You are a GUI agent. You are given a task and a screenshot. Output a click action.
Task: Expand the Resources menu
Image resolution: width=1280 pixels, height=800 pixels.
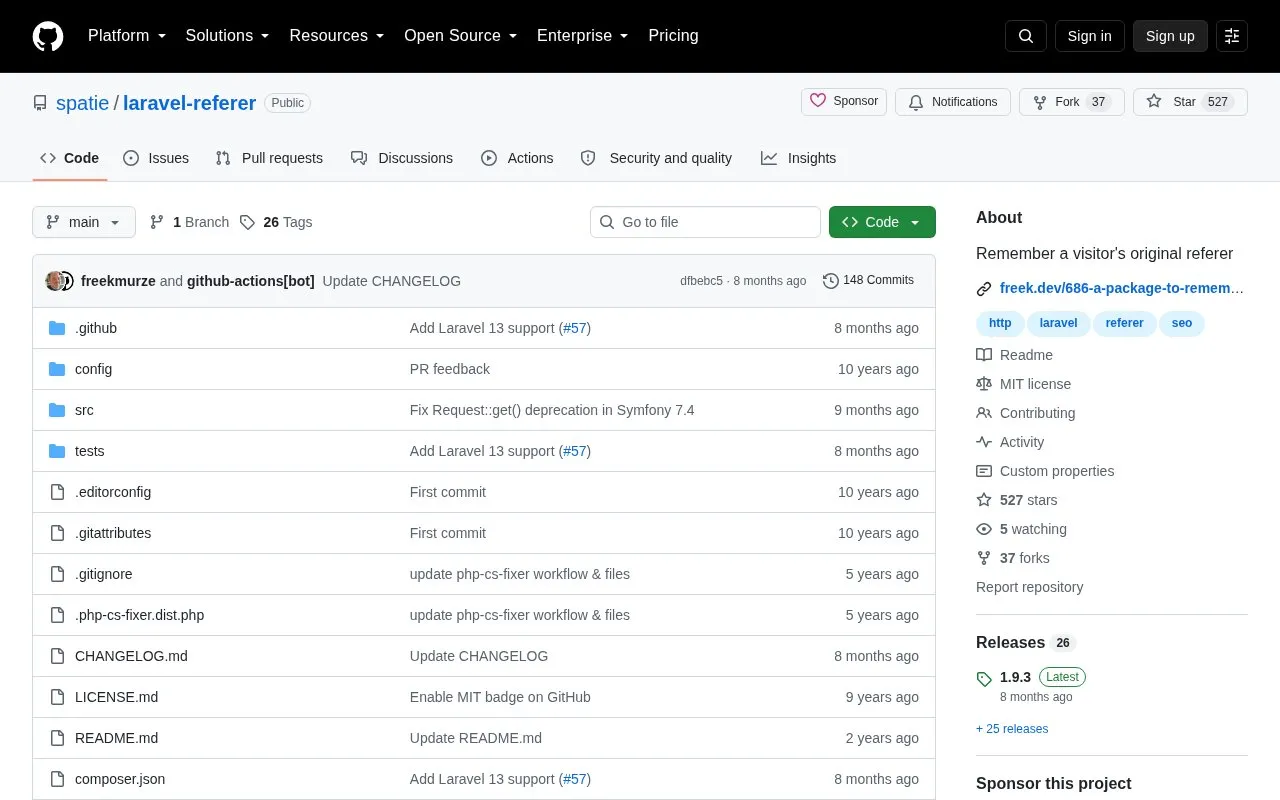pos(337,36)
